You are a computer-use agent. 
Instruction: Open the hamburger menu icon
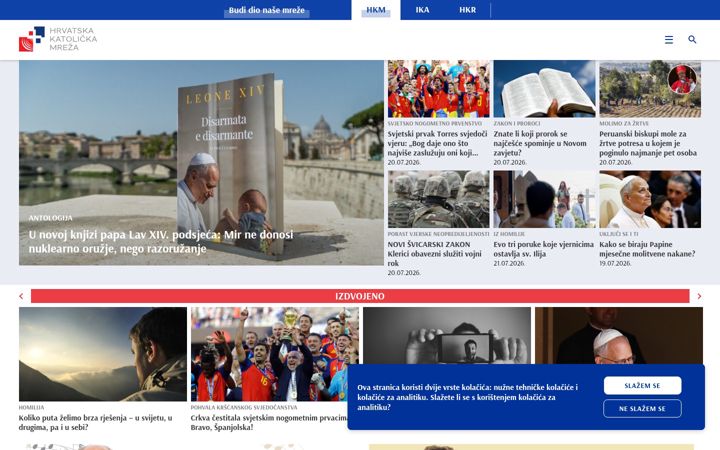(x=669, y=40)
